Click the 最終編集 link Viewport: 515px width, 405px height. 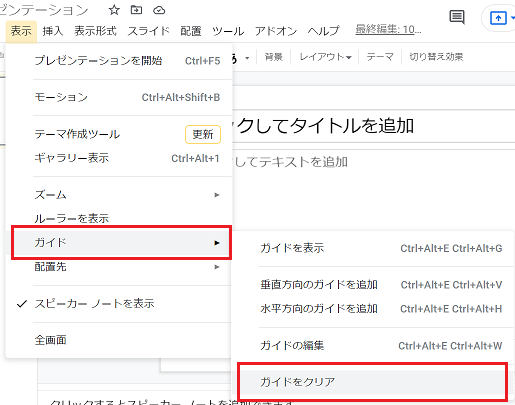pos(388,30)
